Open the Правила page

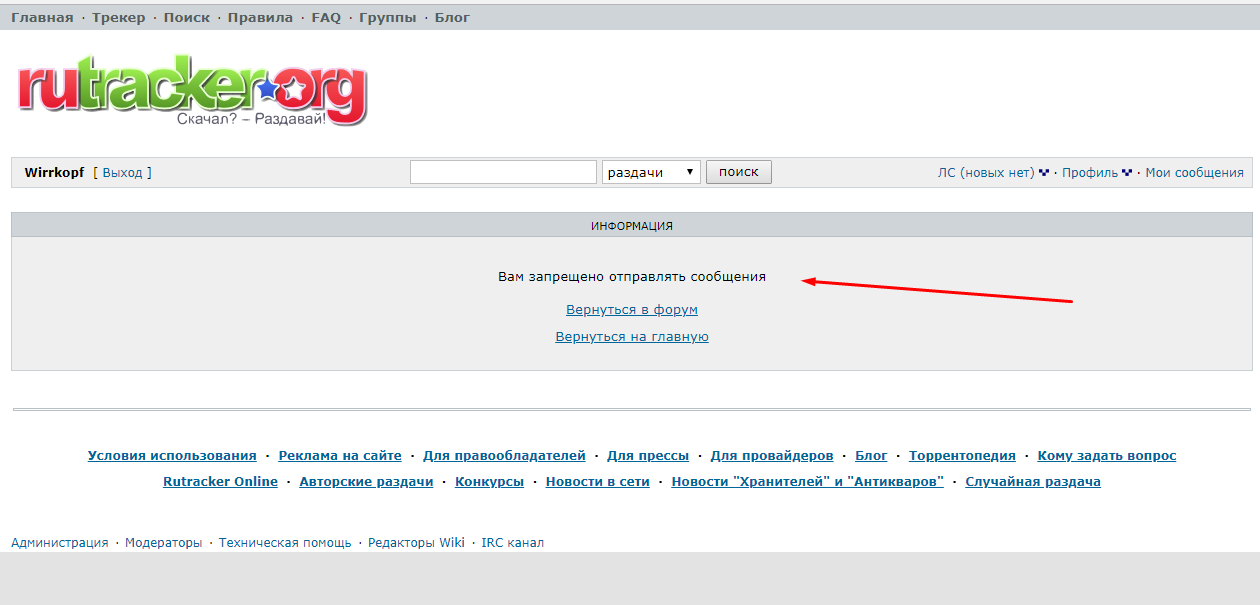point(260,18)
